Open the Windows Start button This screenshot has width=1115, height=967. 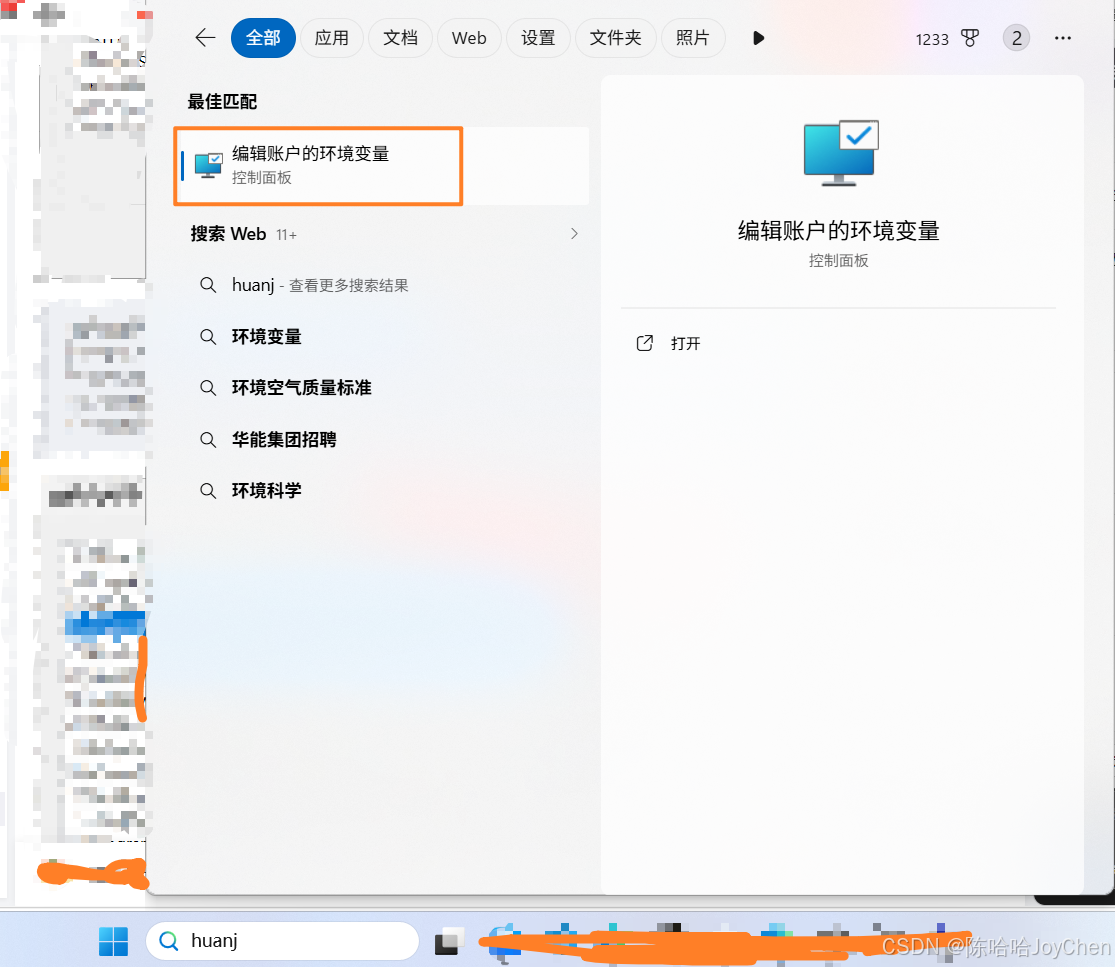(x=113, y=941)
